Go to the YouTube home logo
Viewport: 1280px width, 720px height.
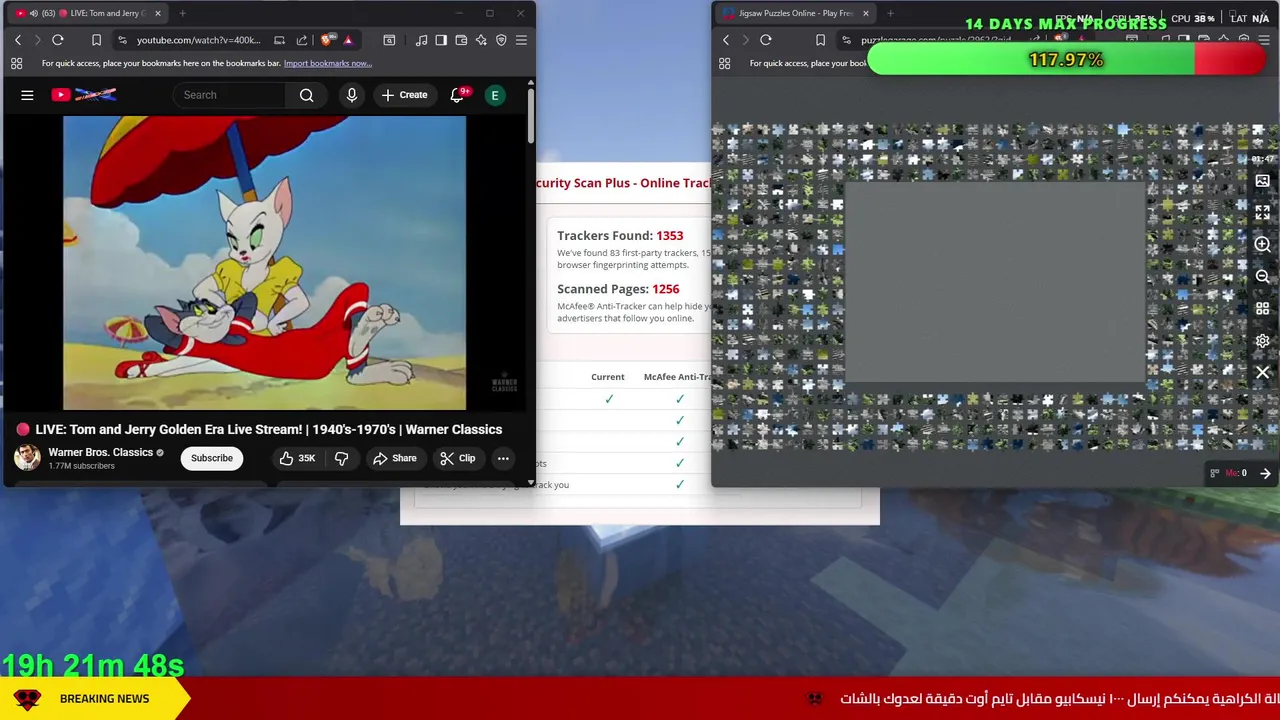coord(84,95)
